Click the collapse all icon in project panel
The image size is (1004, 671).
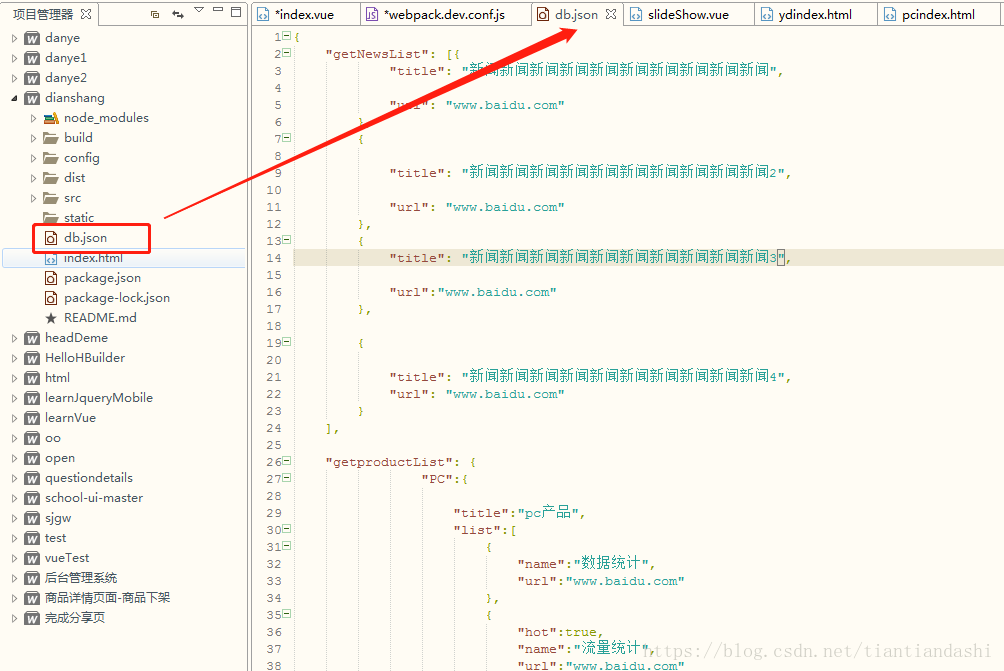coord(155,14)
